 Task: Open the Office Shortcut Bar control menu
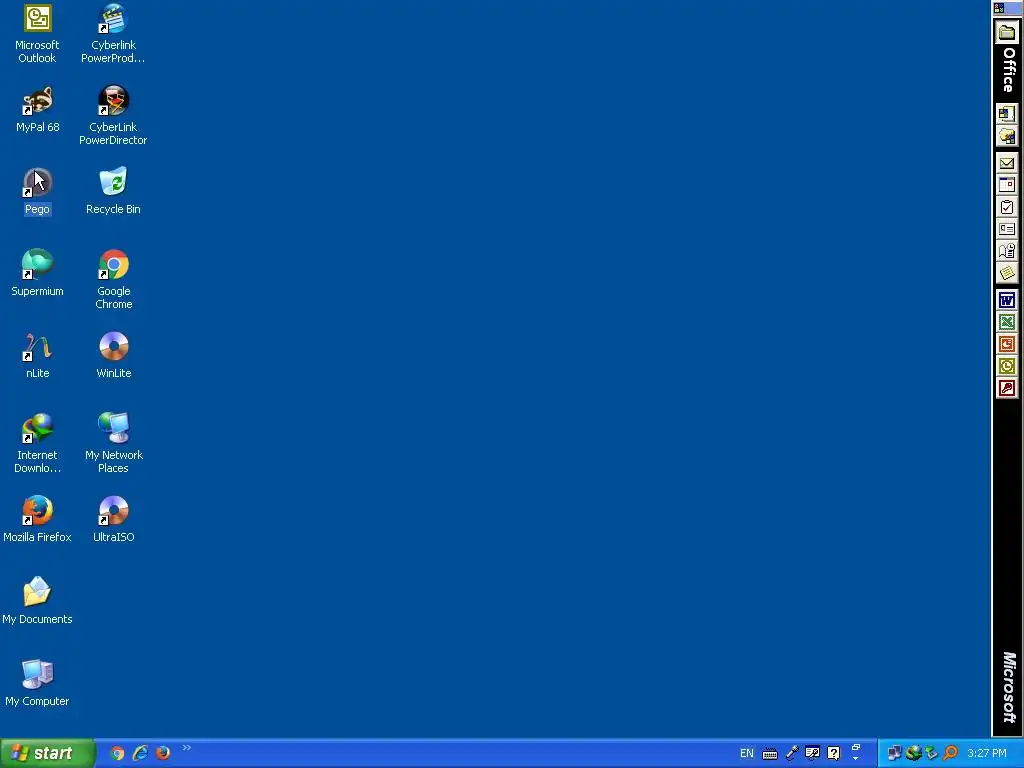(999, 8)
